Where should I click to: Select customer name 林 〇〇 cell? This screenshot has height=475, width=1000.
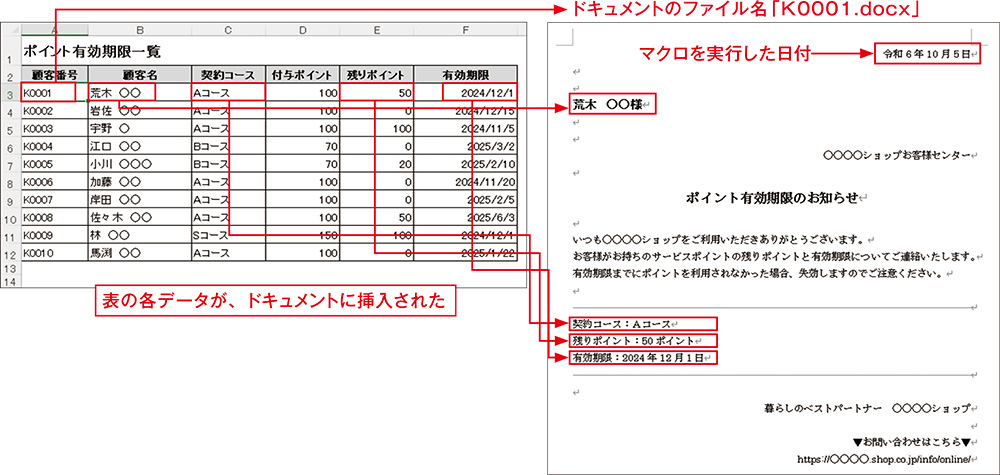140,235
